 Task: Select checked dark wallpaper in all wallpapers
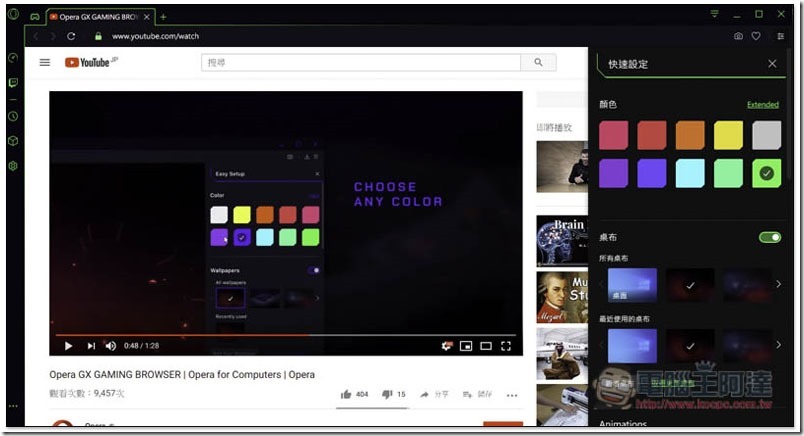click(x=690, y=285)
